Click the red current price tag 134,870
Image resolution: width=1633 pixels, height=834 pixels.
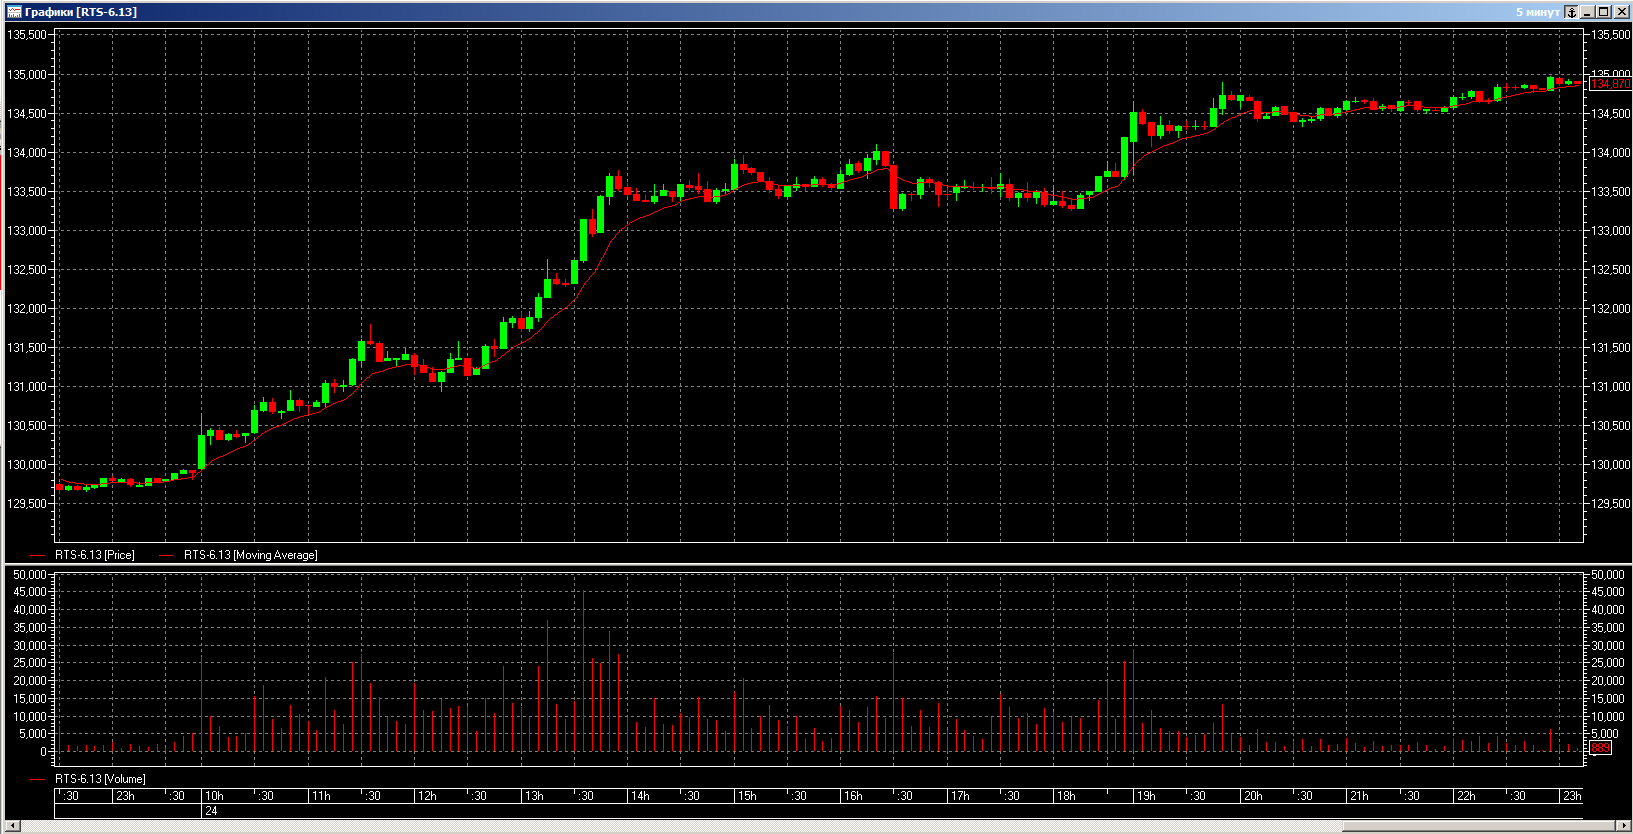click(1610, 84)
